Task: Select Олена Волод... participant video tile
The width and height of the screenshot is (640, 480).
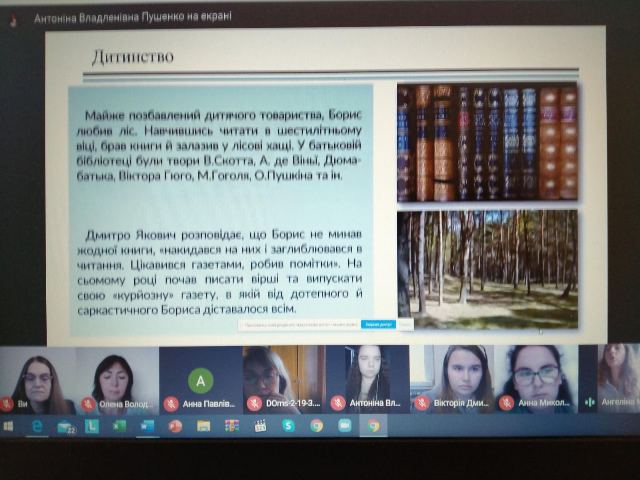Action: coord(118,380)
